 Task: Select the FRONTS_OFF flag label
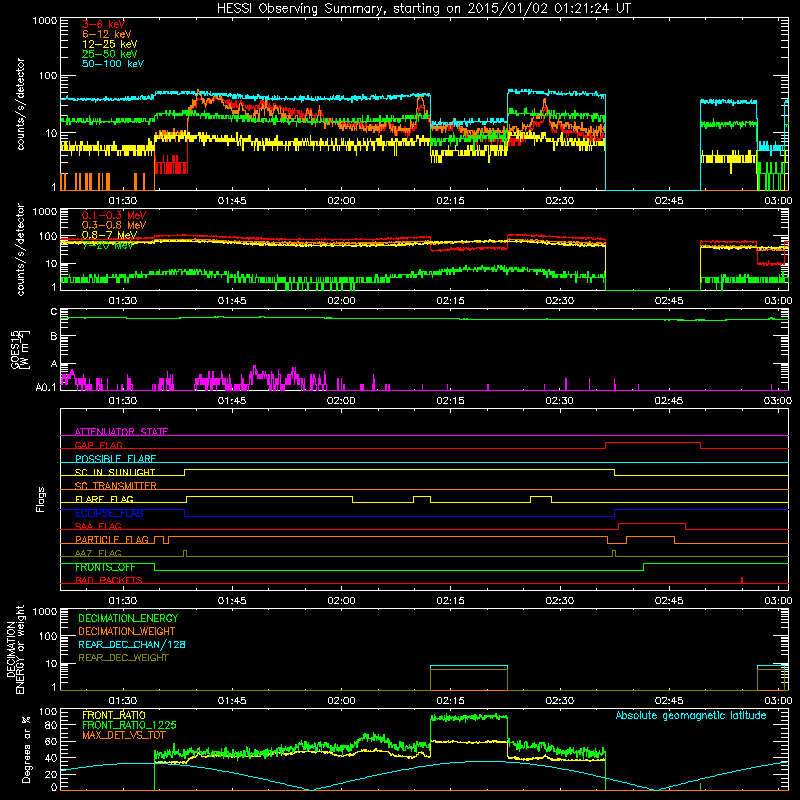click(x=105, y=567)
